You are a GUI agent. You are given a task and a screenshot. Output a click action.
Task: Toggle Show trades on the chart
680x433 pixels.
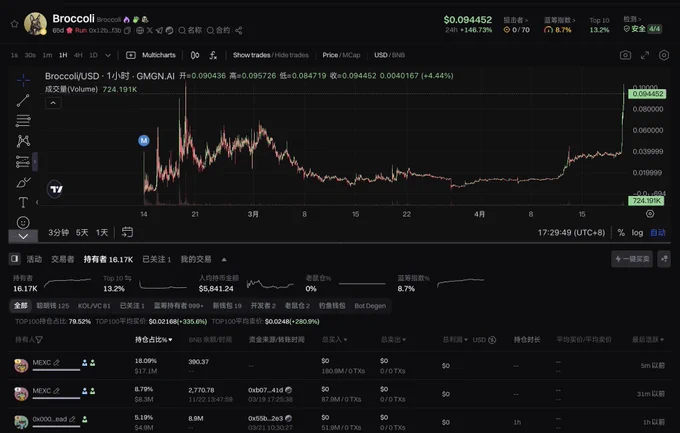[x=271, y=55]
